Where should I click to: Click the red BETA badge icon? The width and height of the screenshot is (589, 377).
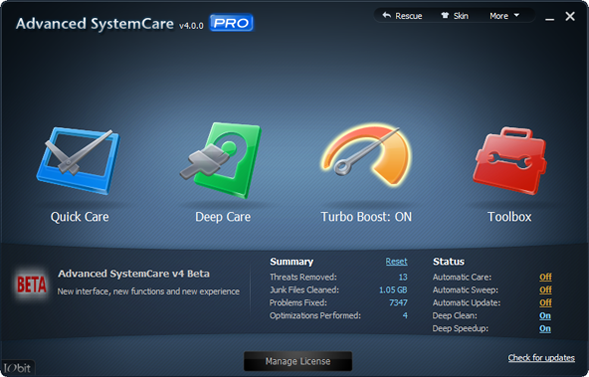click(x=32, y=284)
